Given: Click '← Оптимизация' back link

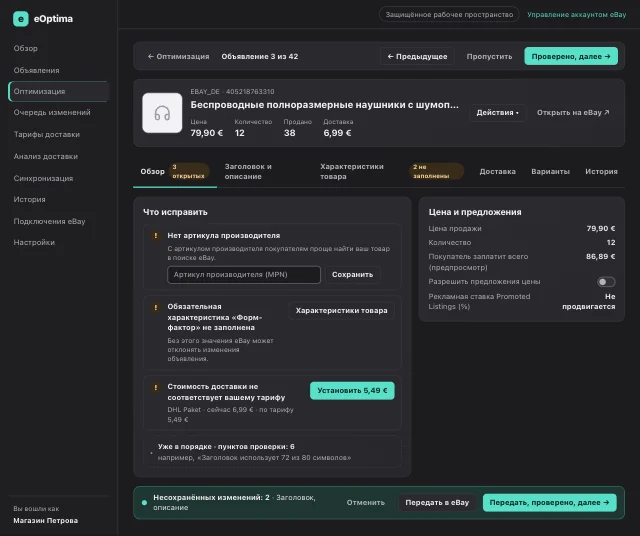Looking at the screenshot, I should [178, 56].
